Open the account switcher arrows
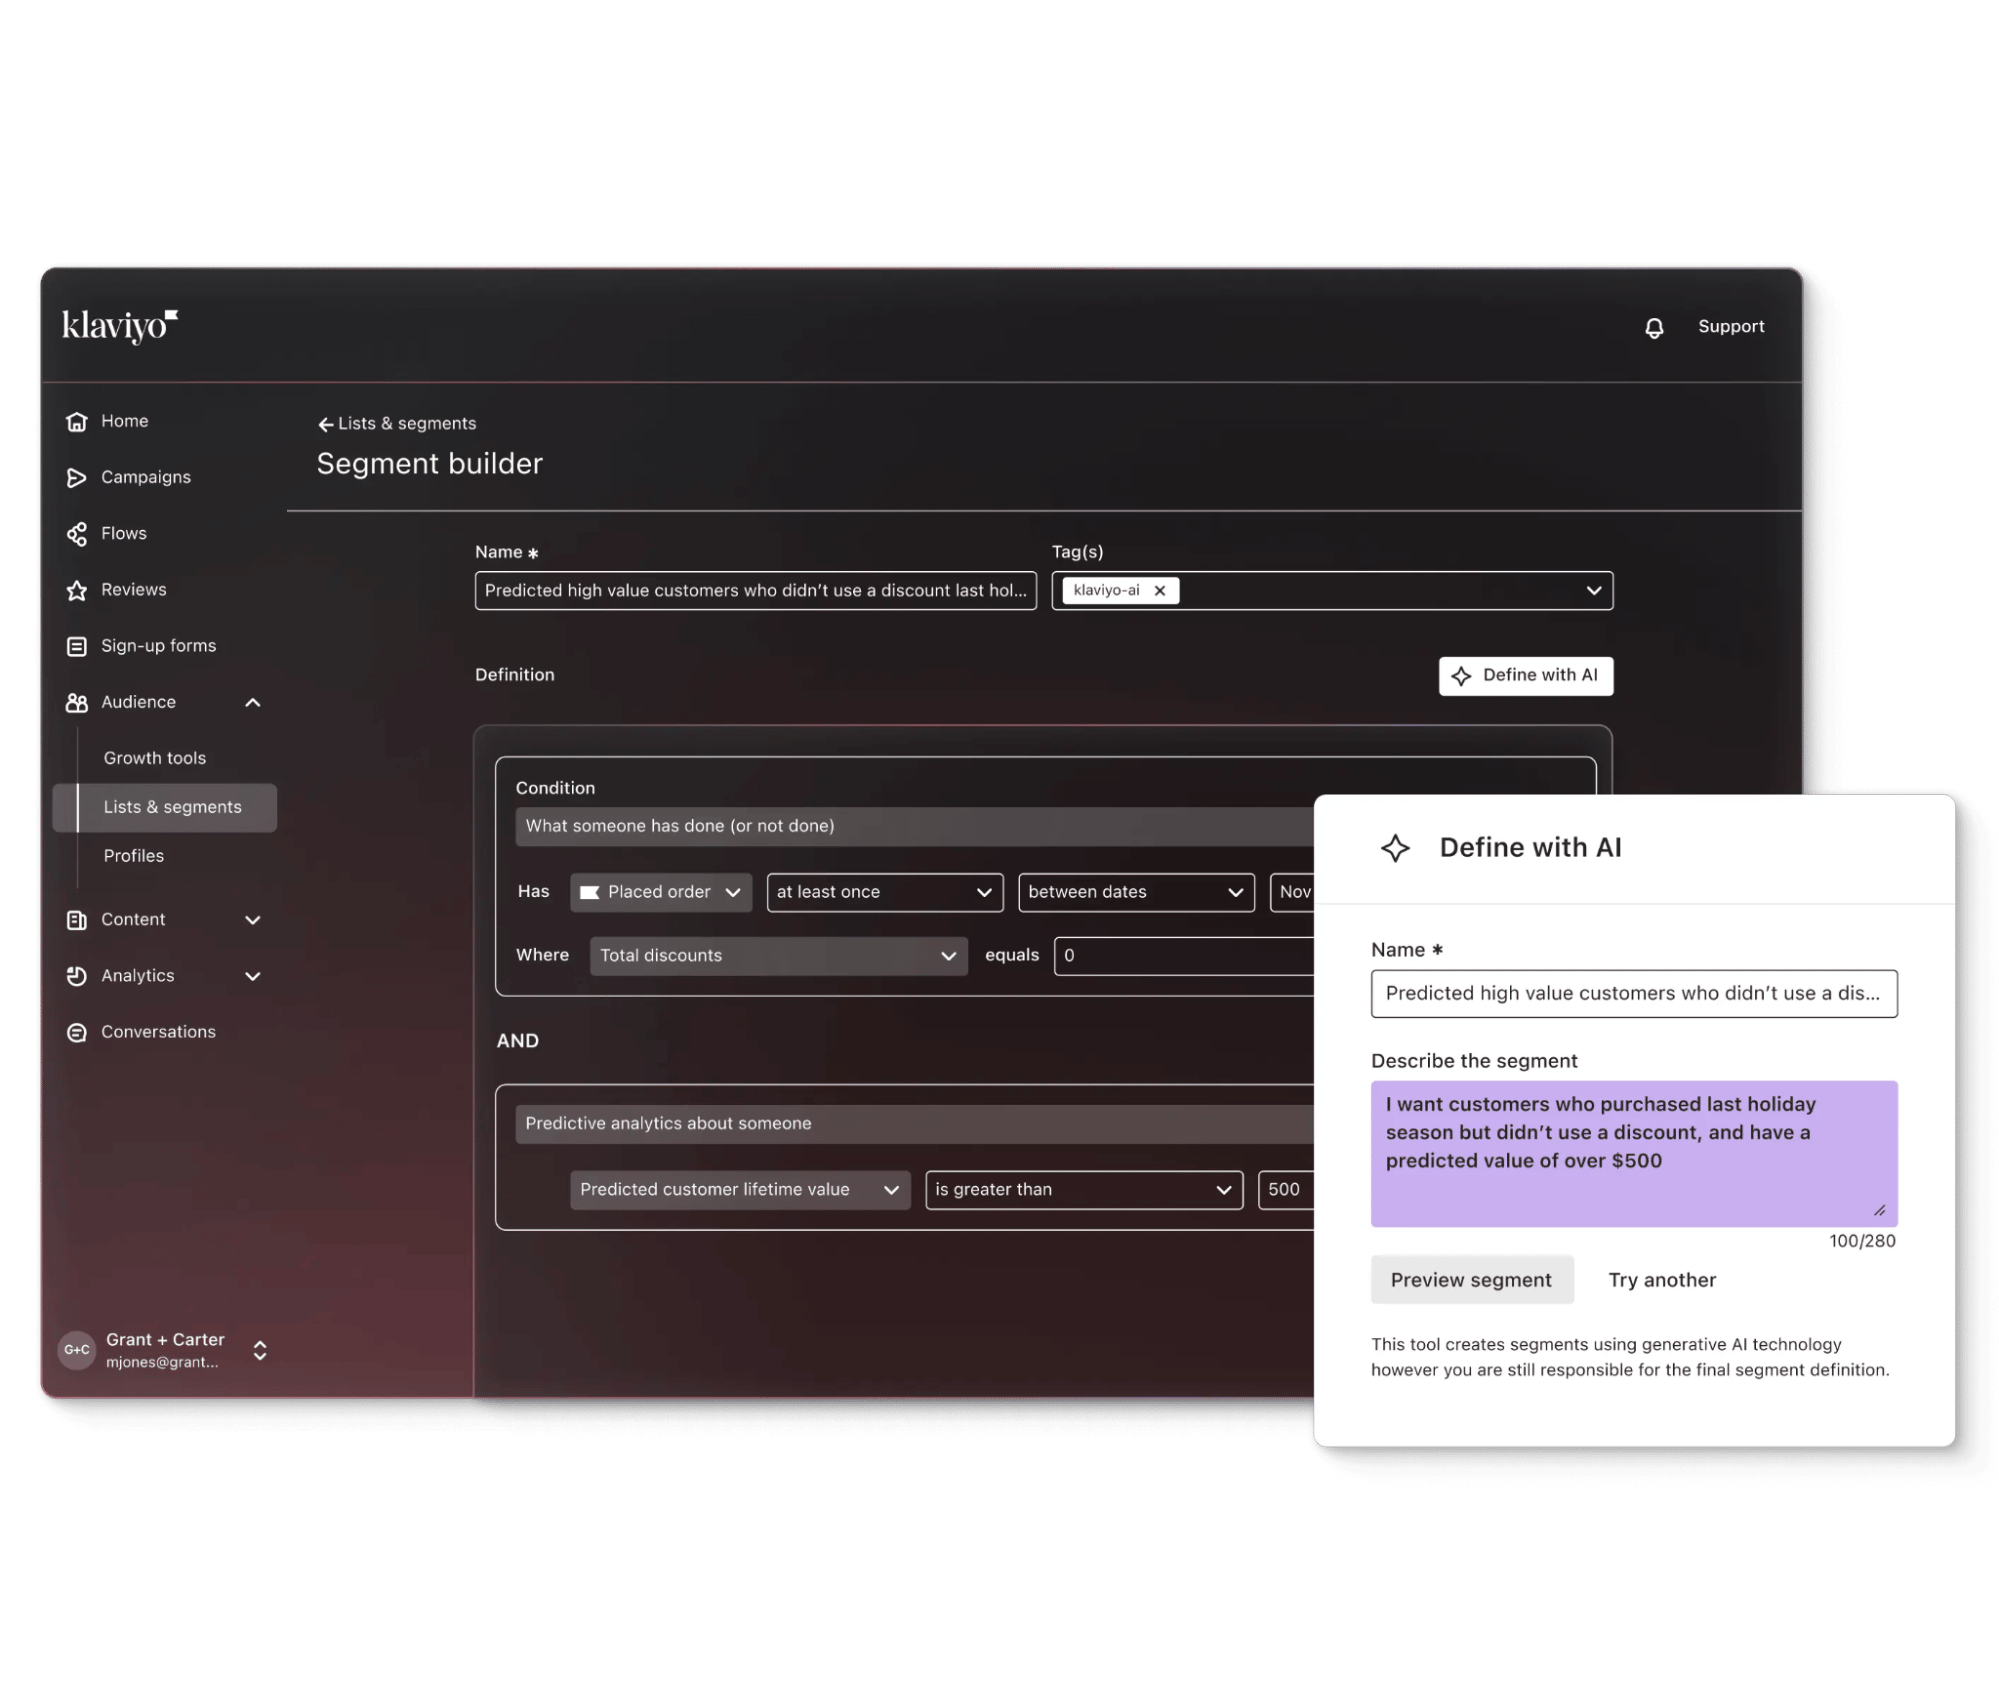 pyautogui.click(x=260, y=1350)
